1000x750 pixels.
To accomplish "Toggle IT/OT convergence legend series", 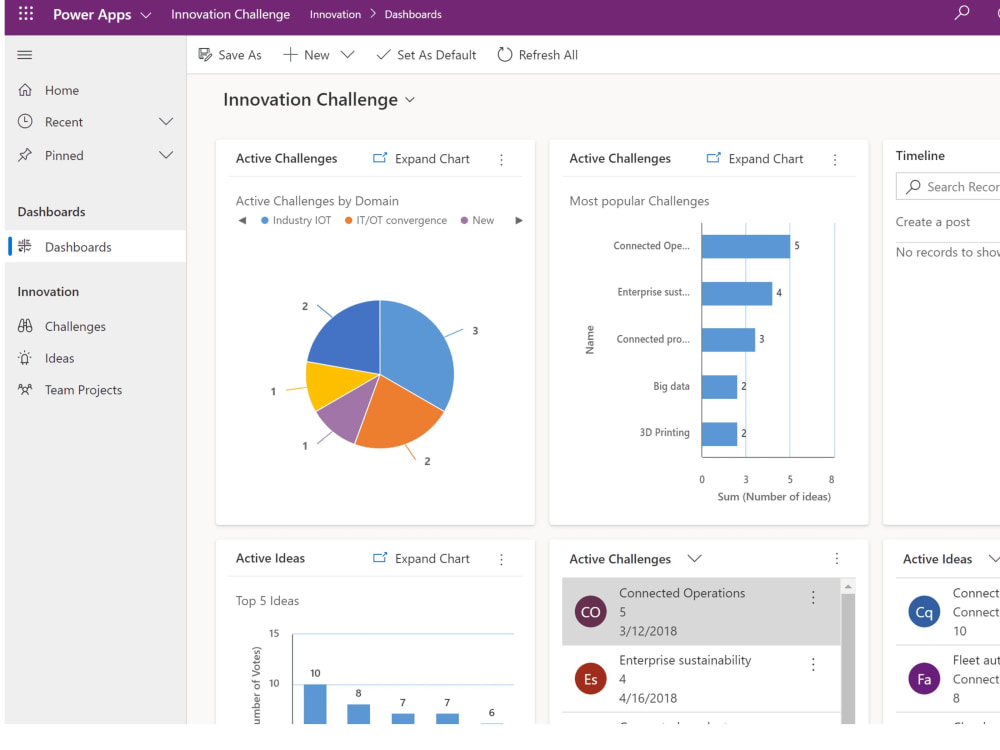I will tap(395, 220).
